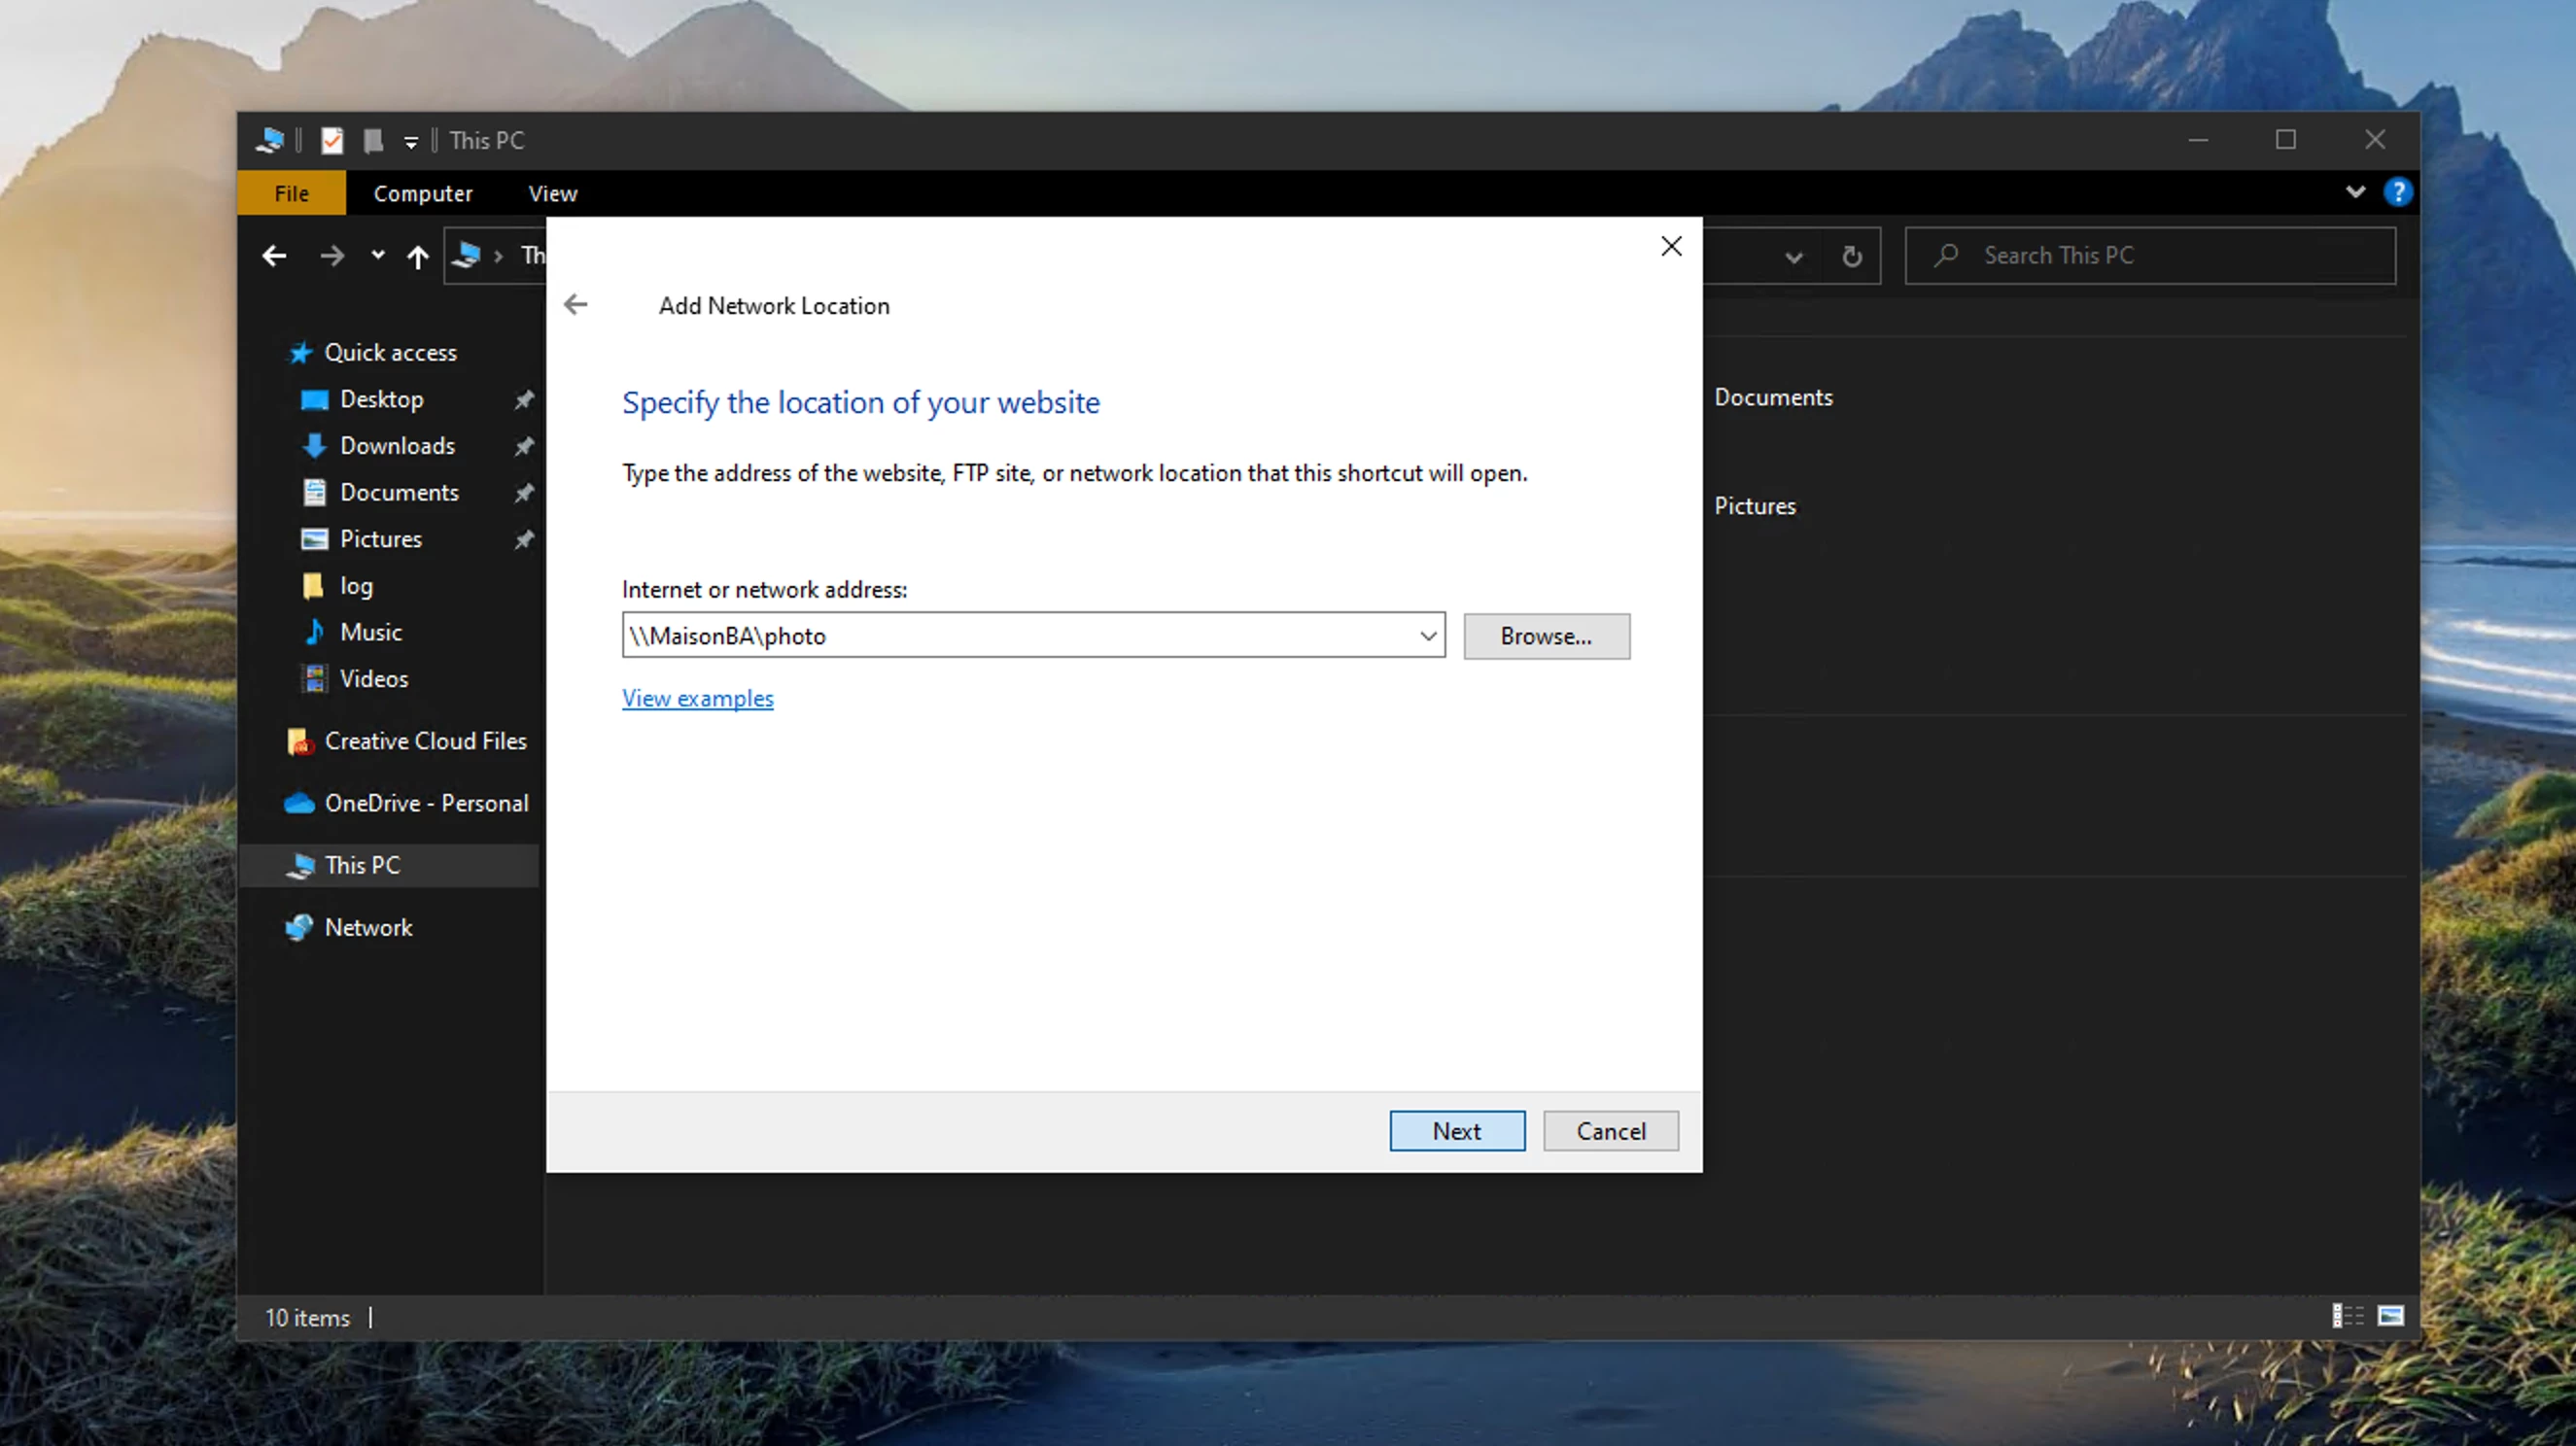The image size is (2576, 1446).
Task: Expand the address bar history dropdown
Action: pyautogui.click(x=1794, y=257)
